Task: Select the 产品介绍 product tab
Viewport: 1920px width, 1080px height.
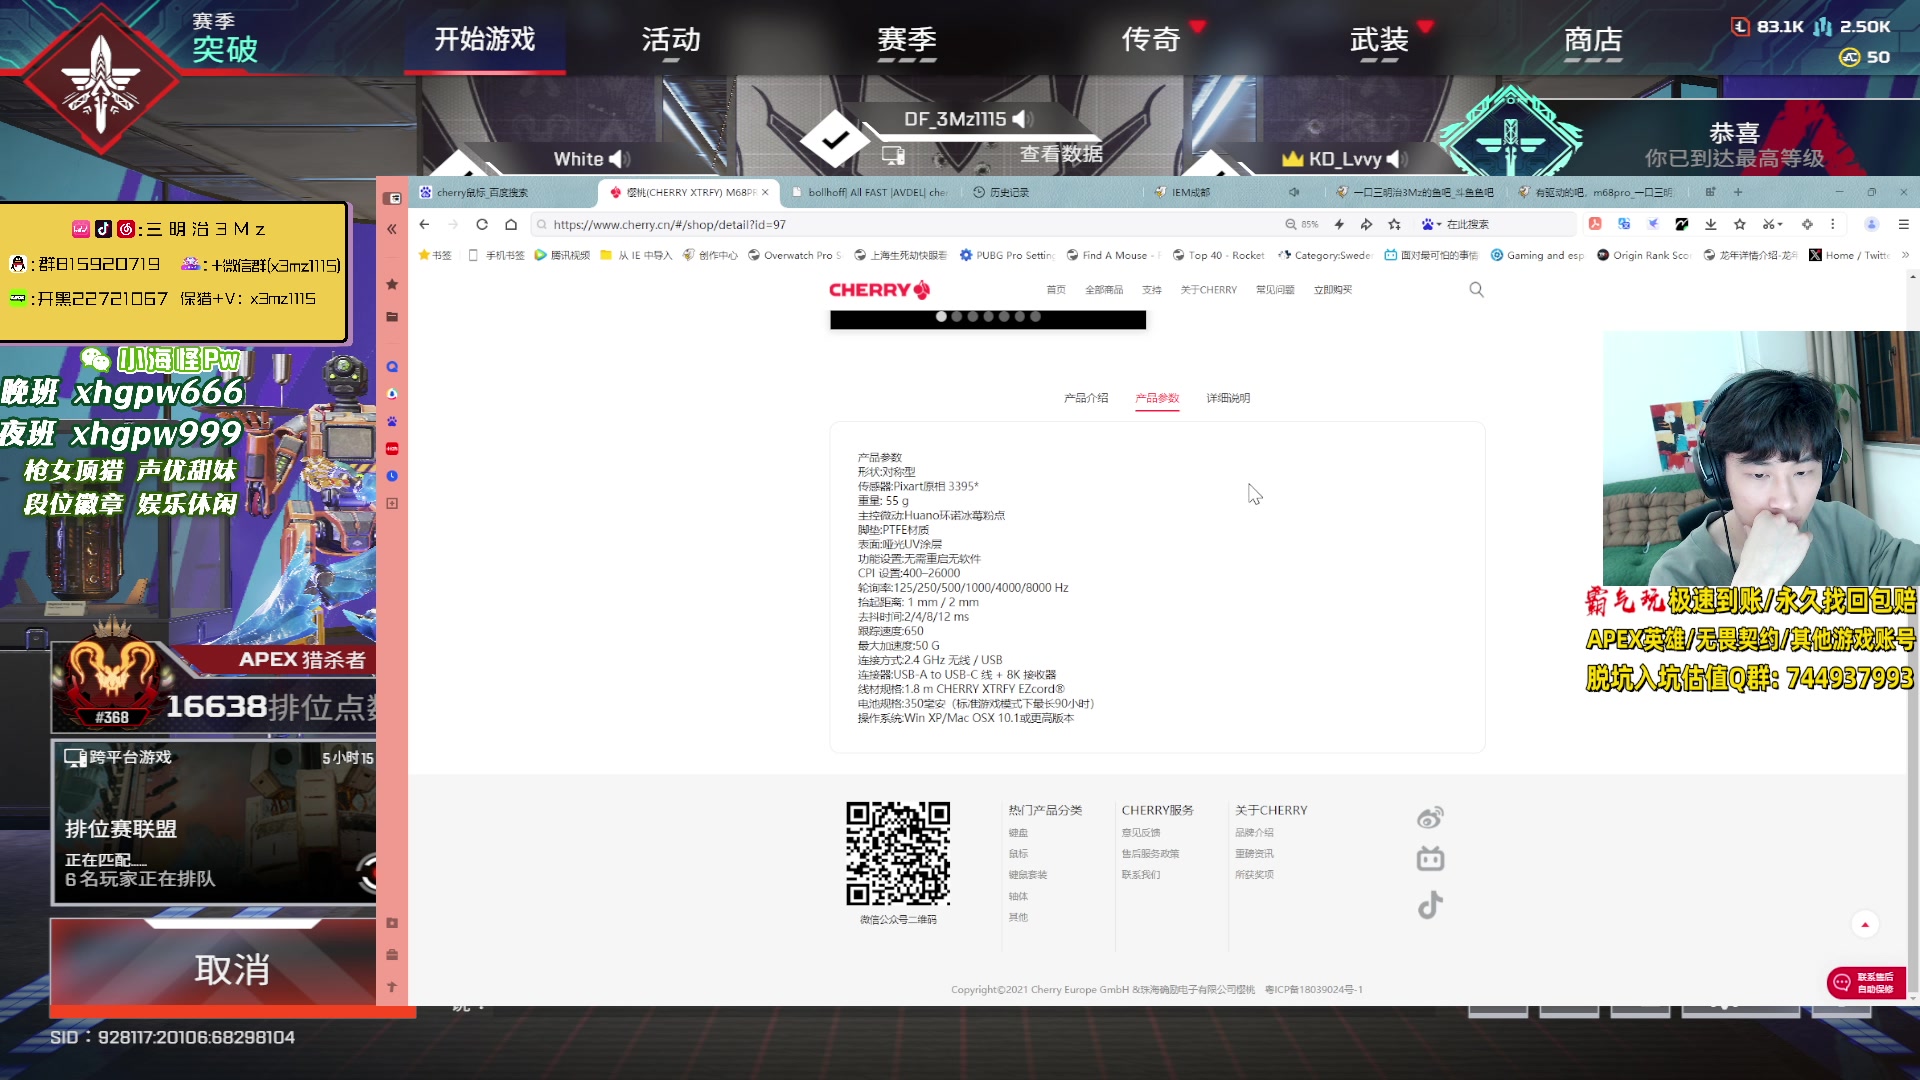Action: point(1086,398)
